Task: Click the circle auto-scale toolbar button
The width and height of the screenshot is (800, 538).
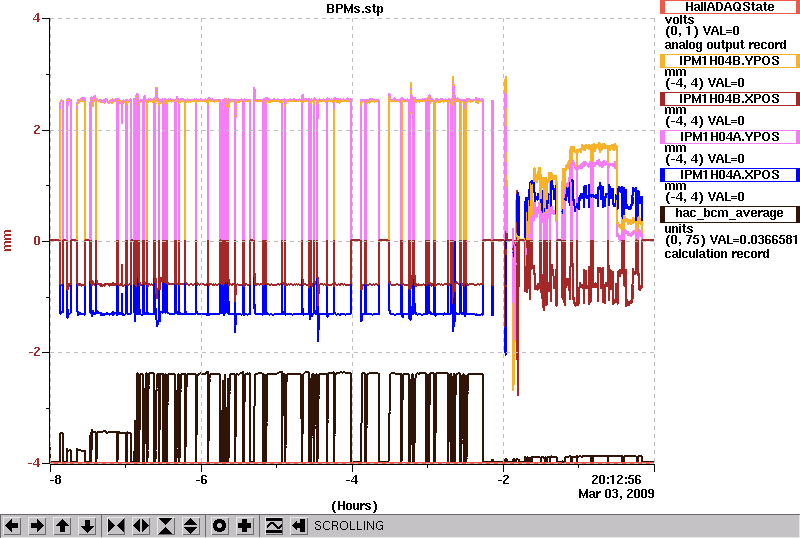Action: 219,526
